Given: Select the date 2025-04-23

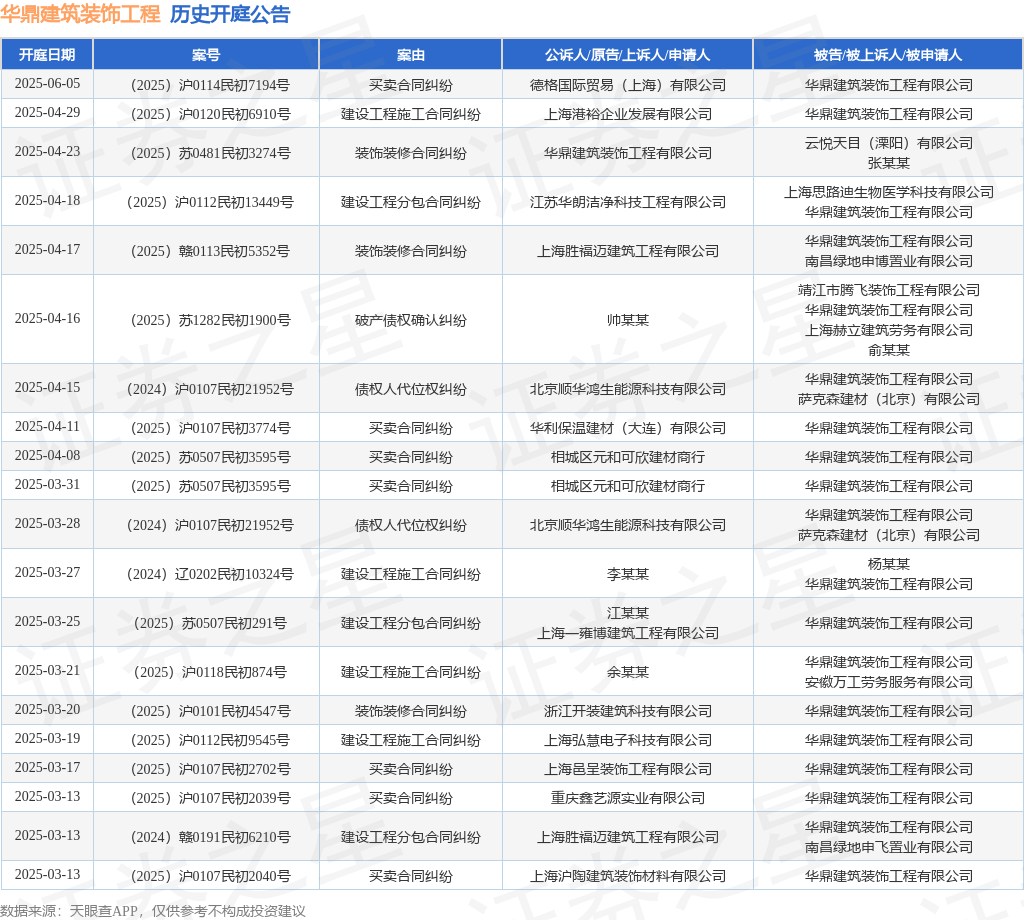Looking at the screenshot, I should coord(47,152).
